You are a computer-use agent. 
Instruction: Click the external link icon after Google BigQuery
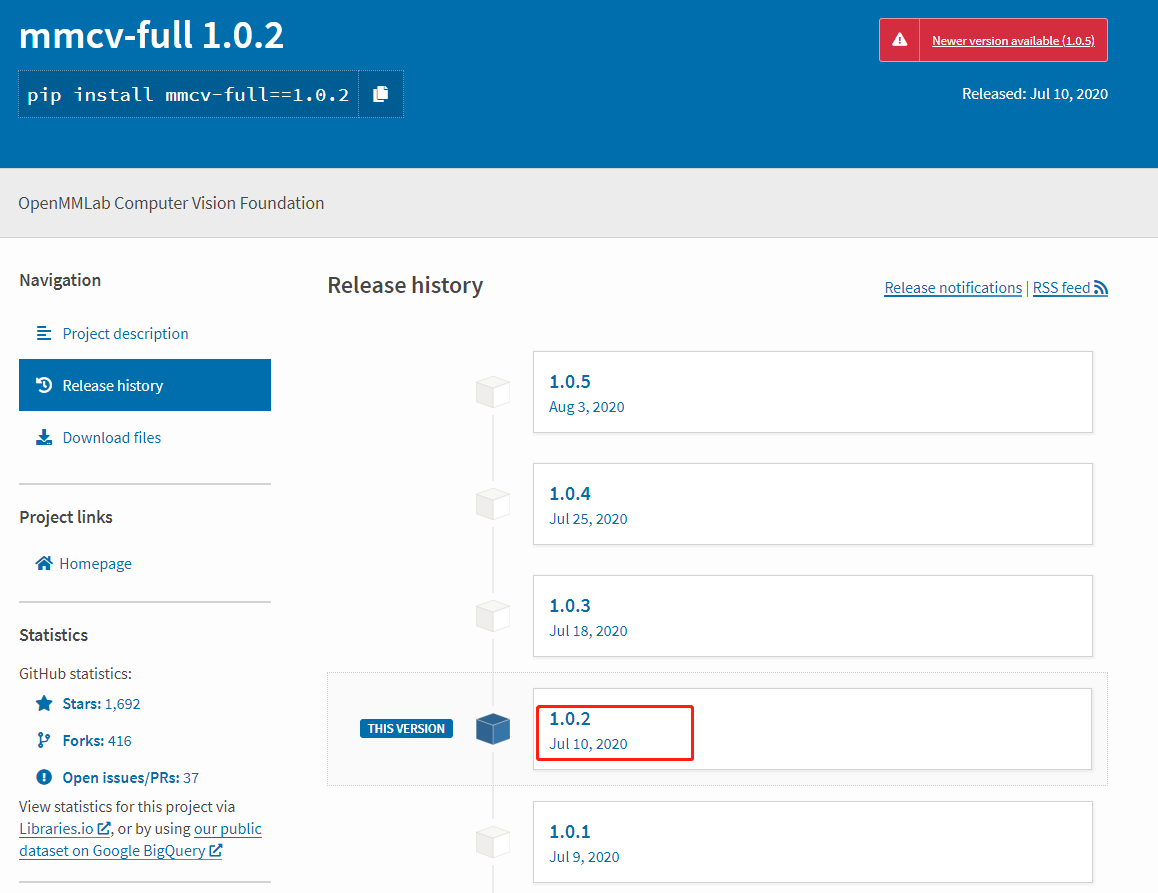pos(216,850)
